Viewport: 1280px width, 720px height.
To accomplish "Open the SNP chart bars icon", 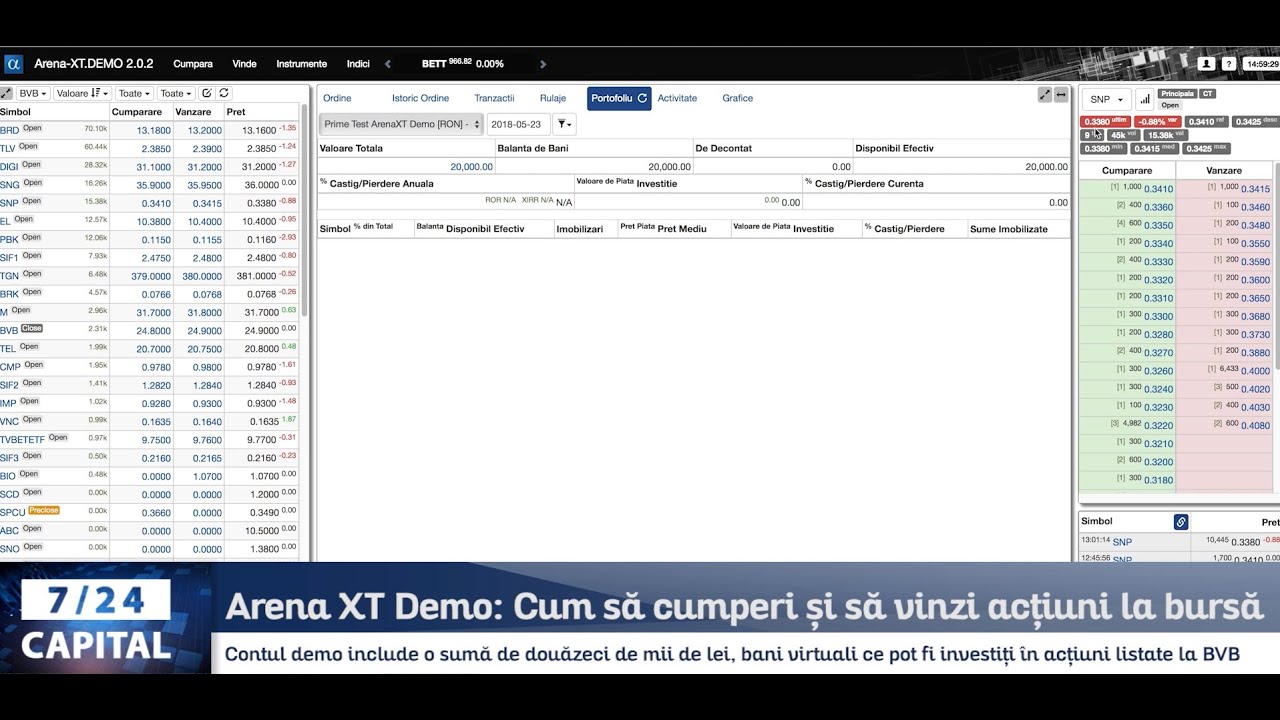I will (x=1144, y=99).
